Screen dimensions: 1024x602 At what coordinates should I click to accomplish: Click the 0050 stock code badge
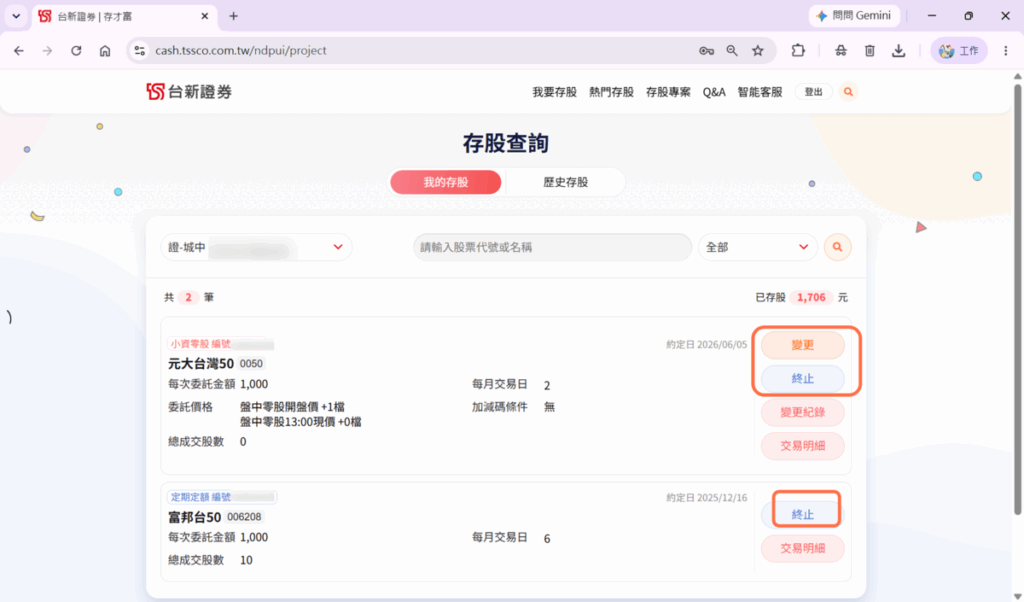coord(251,364)
